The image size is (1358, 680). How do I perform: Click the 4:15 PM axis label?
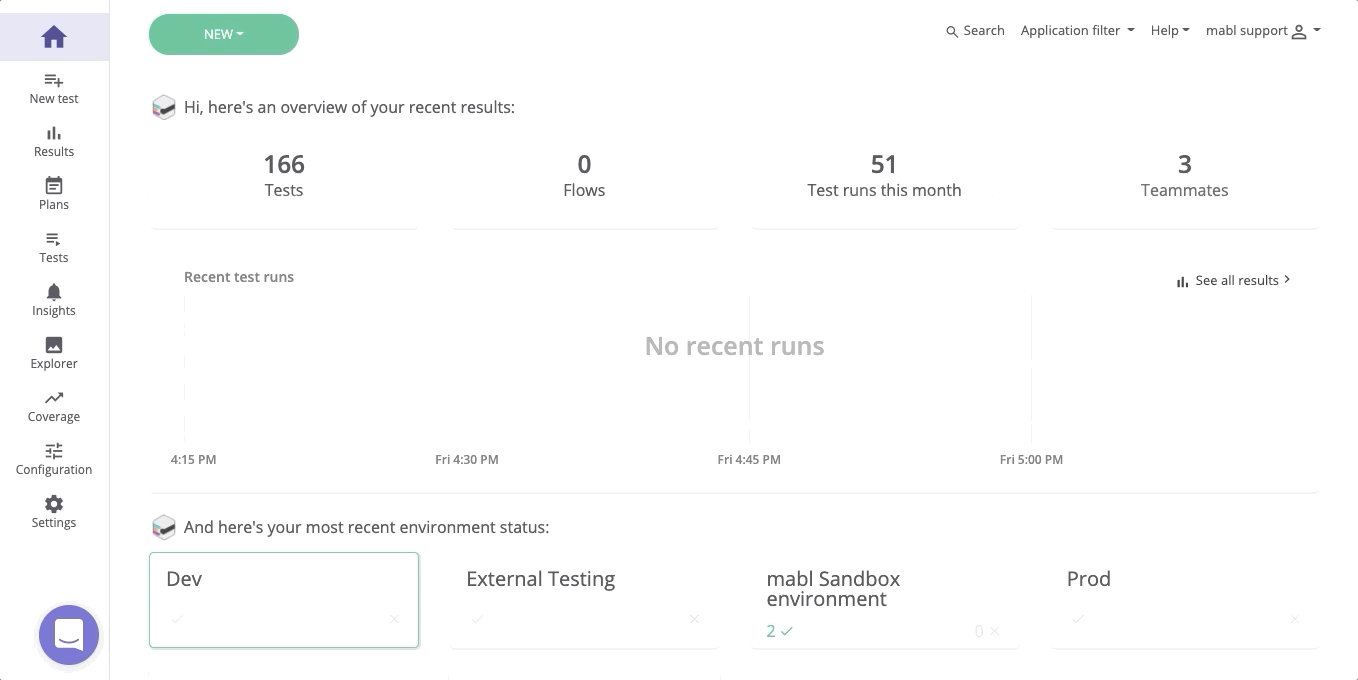pyautogui.click(x=193, y=460)
